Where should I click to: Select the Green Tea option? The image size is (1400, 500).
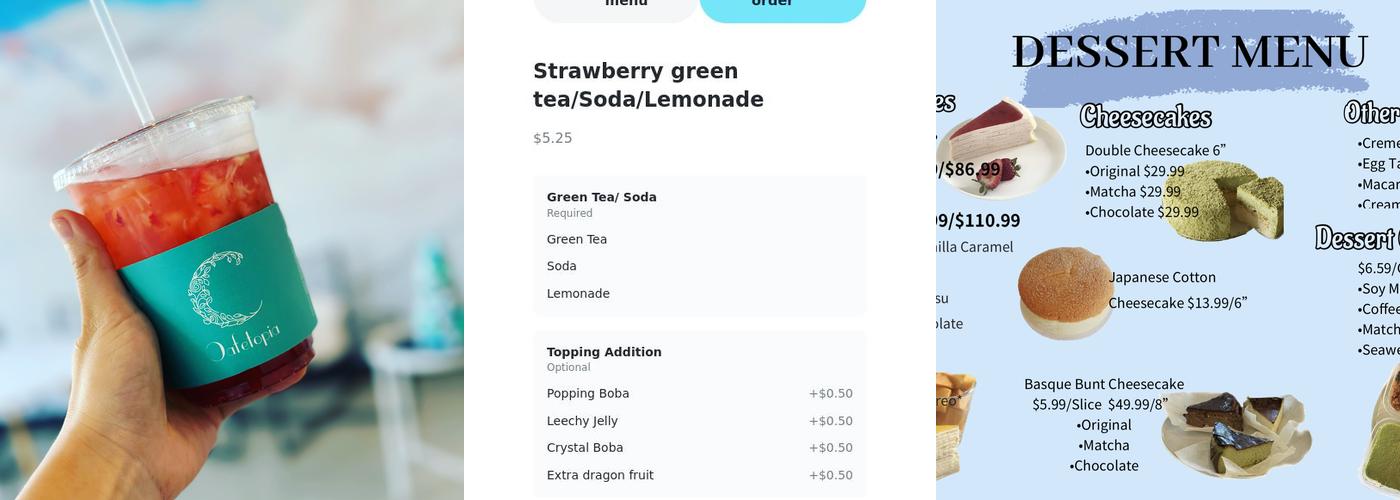click(577, 240)
